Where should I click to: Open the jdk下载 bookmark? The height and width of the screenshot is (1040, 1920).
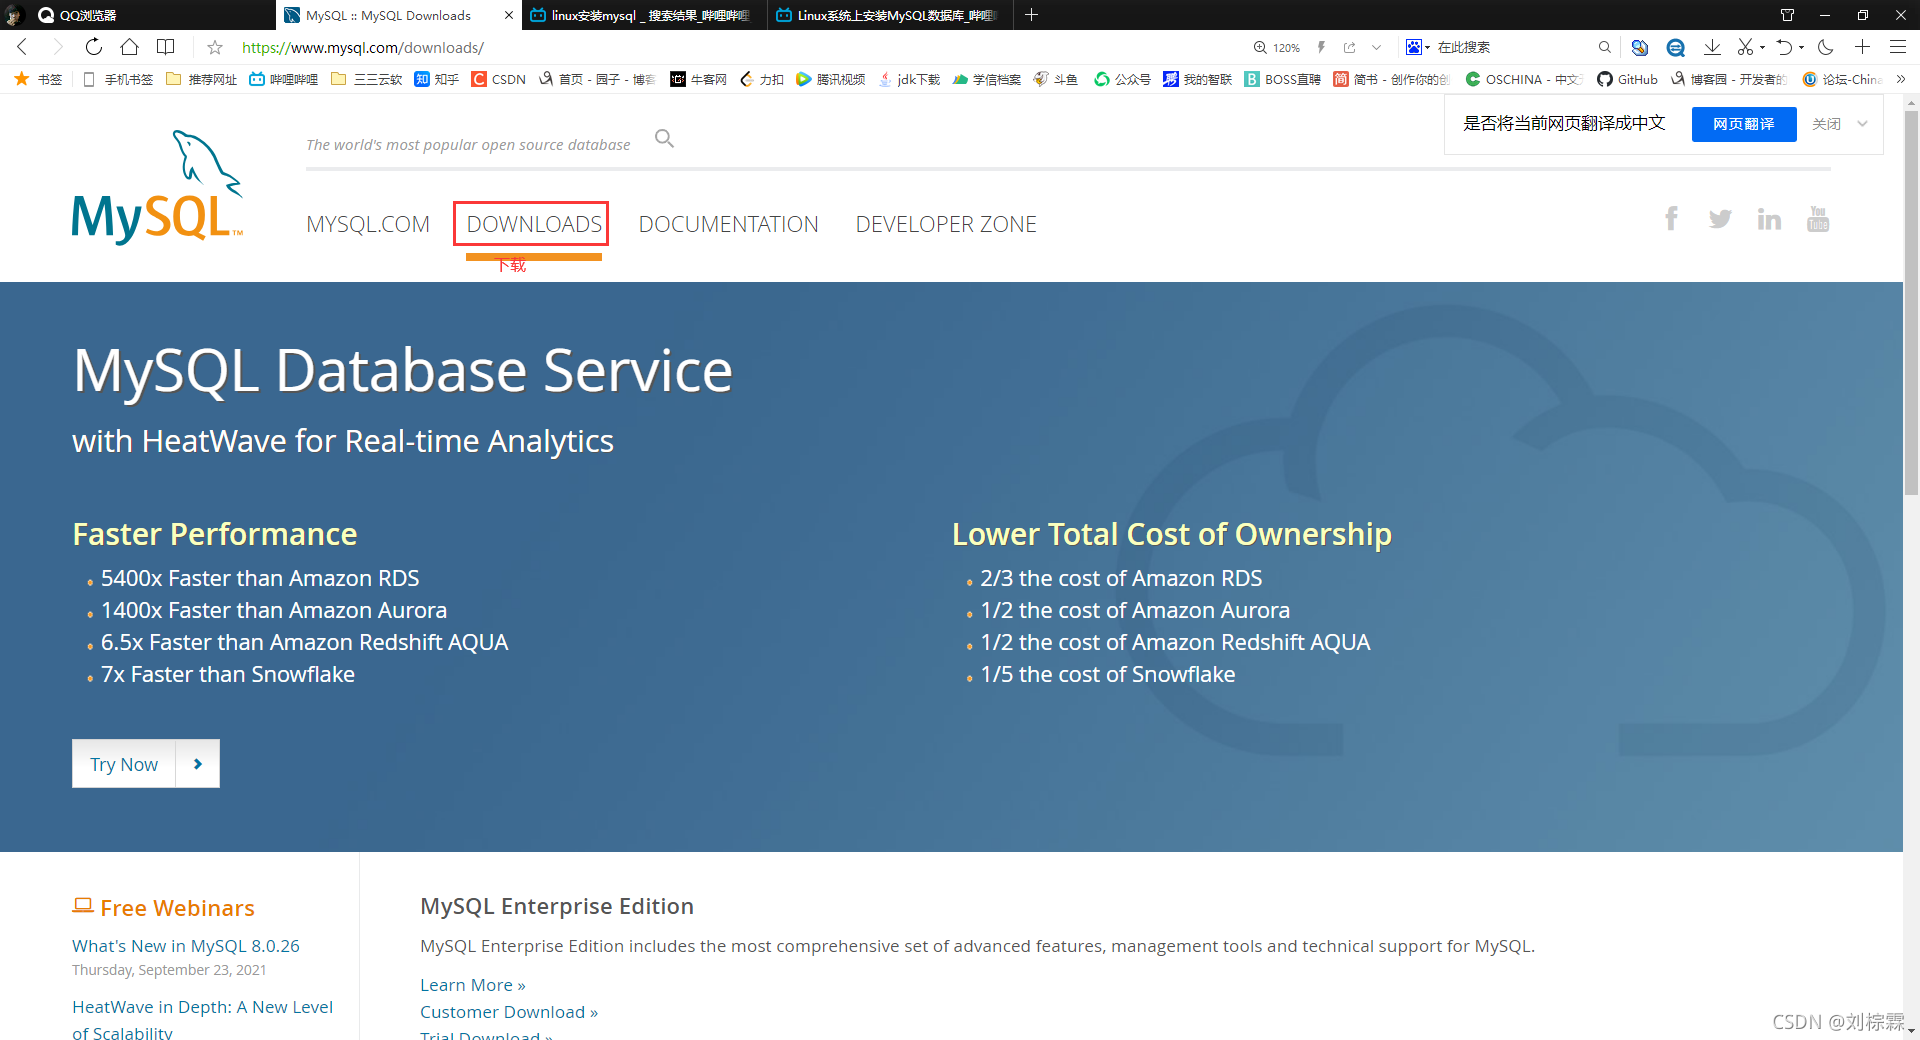point(909,79)
